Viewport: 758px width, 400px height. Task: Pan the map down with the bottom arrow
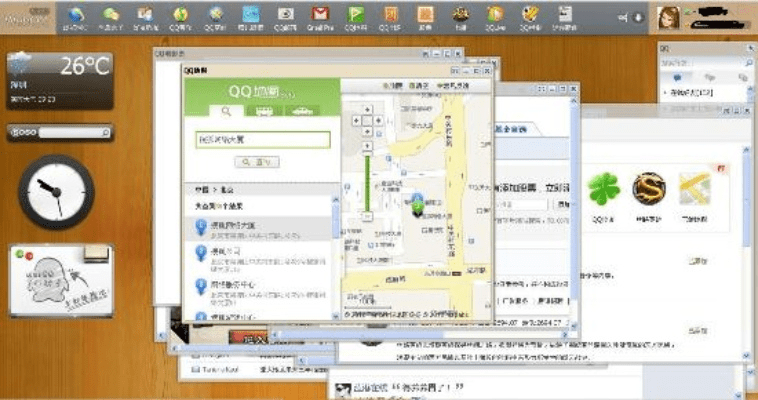point(367,132)
